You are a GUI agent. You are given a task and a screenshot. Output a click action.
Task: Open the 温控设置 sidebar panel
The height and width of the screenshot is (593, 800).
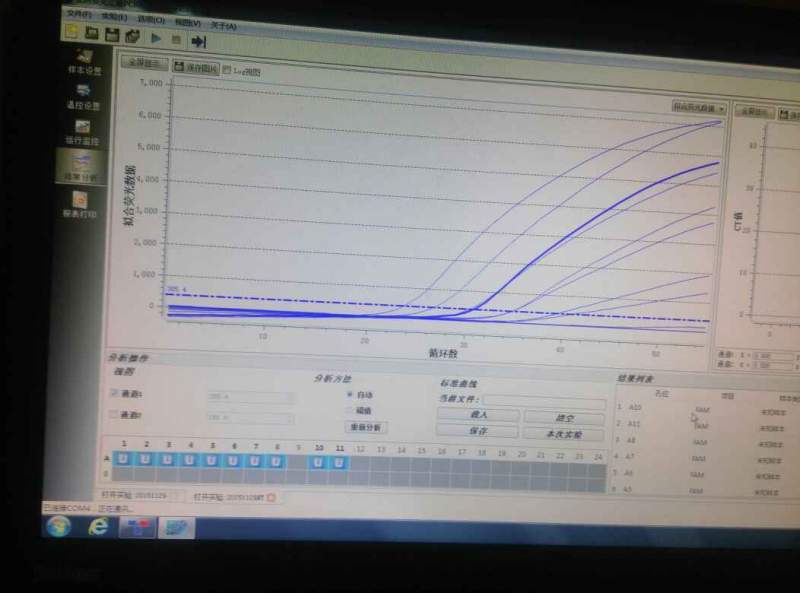point(83,97)
